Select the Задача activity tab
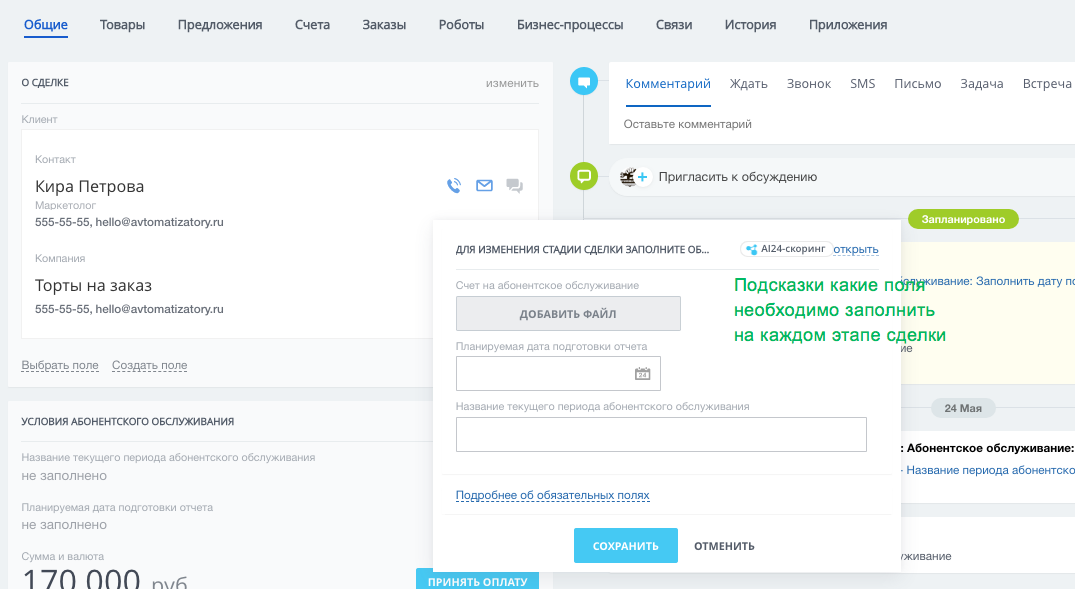Viewport: 1075px width, 589px height. pyautogui.click(x=982, y=84)
